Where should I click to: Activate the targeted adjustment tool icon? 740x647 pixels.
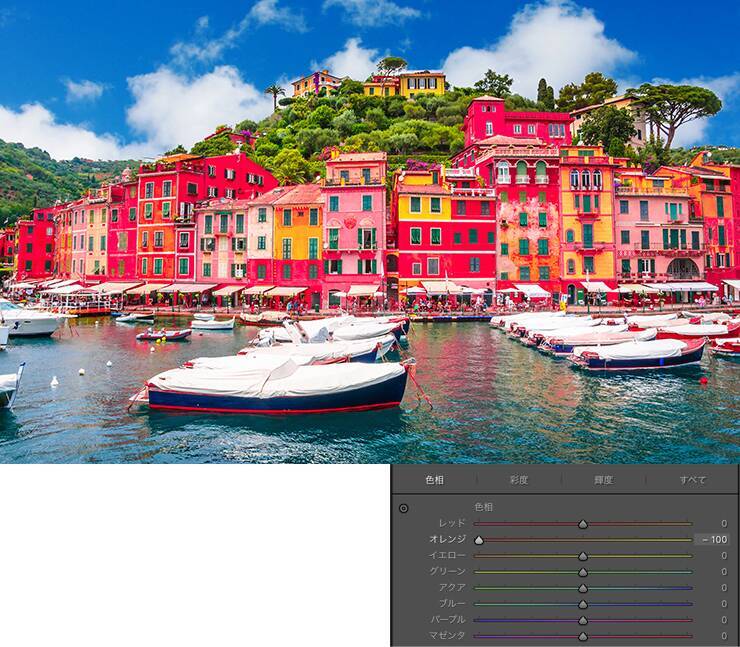click(x=404, y=508)
